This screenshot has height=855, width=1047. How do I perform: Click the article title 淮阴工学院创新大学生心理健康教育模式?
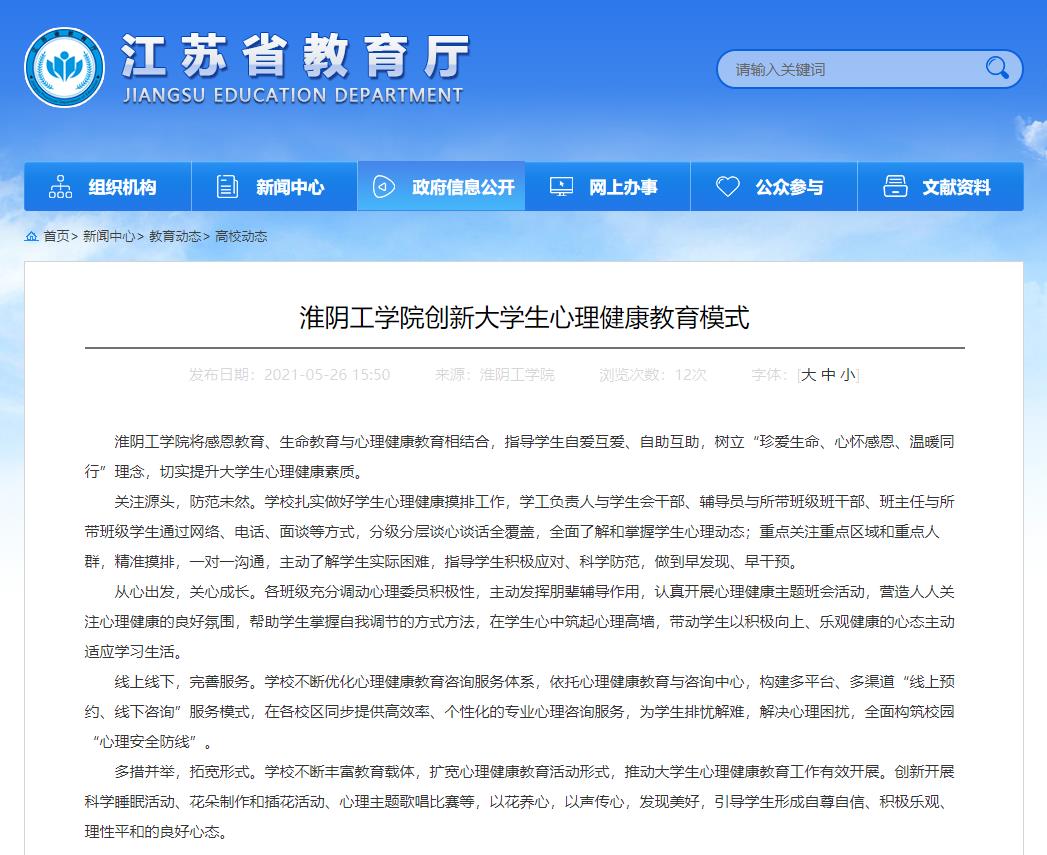[x=524, y=317]
